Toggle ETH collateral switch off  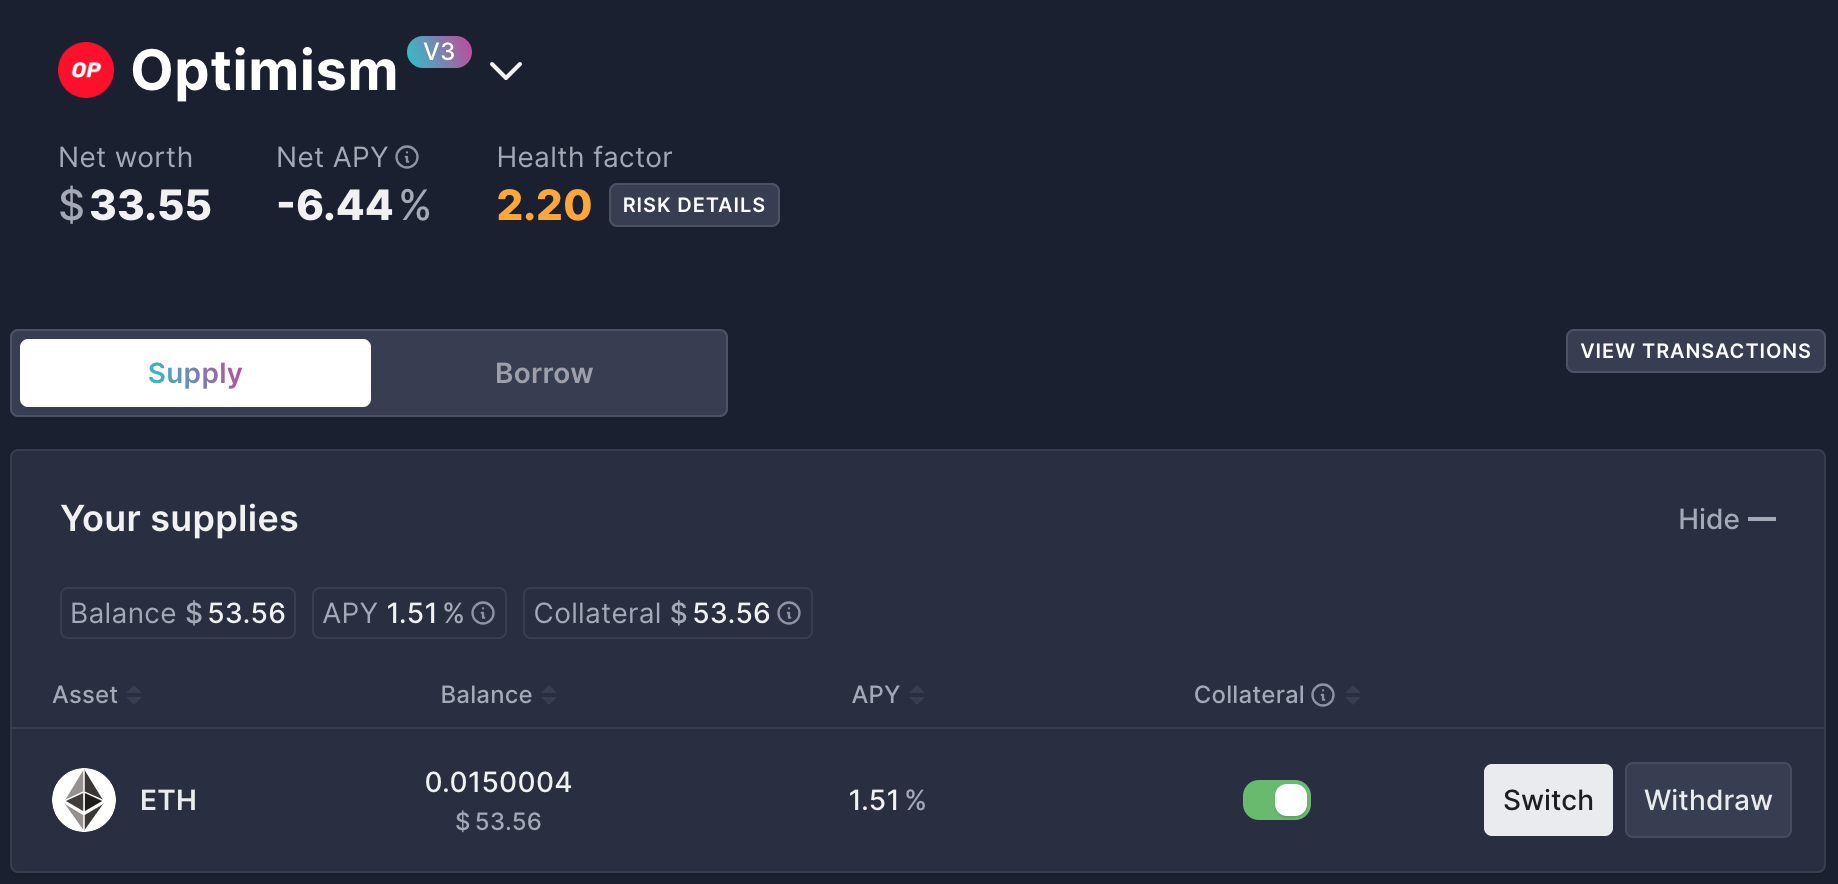click(x=1277, y=800)
